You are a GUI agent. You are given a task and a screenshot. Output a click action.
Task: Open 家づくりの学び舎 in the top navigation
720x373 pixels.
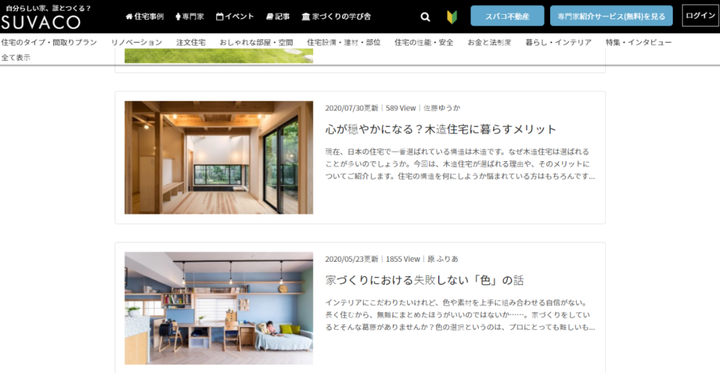pyautogui.click(x=336, y=17)
